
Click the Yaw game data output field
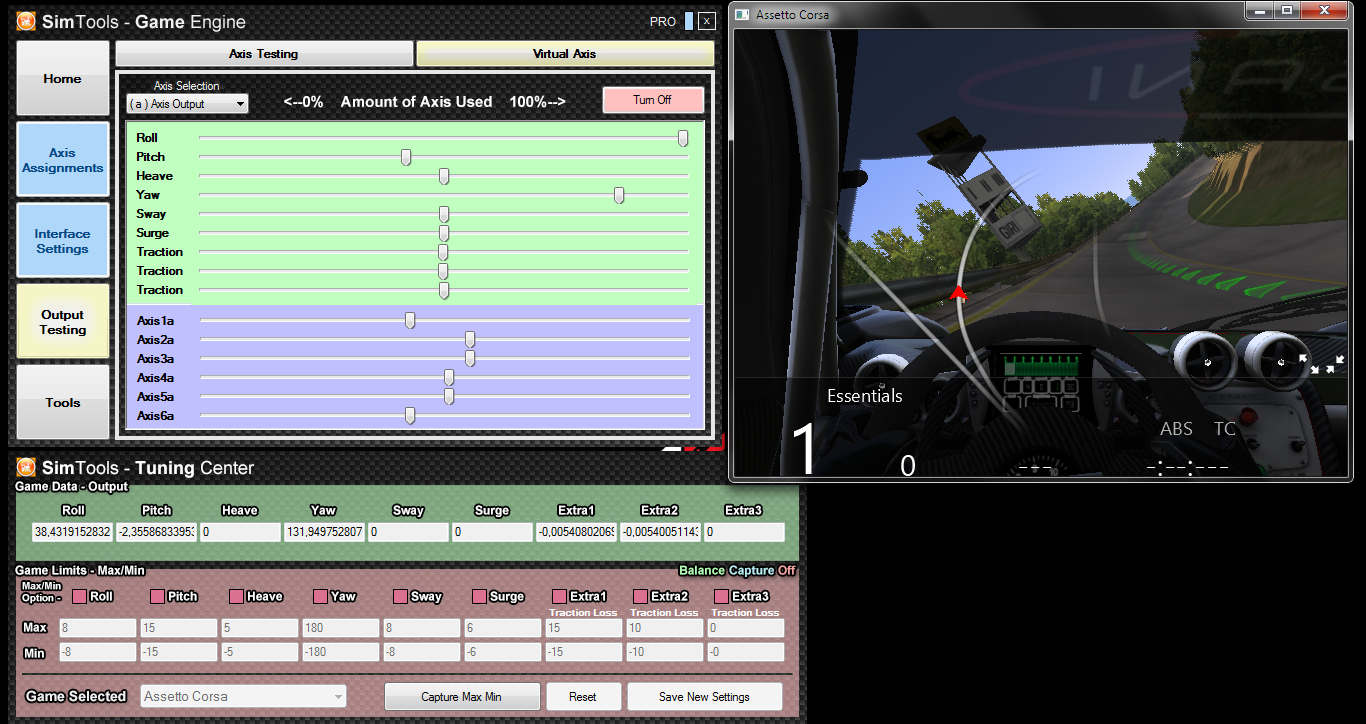click(324, 532)
